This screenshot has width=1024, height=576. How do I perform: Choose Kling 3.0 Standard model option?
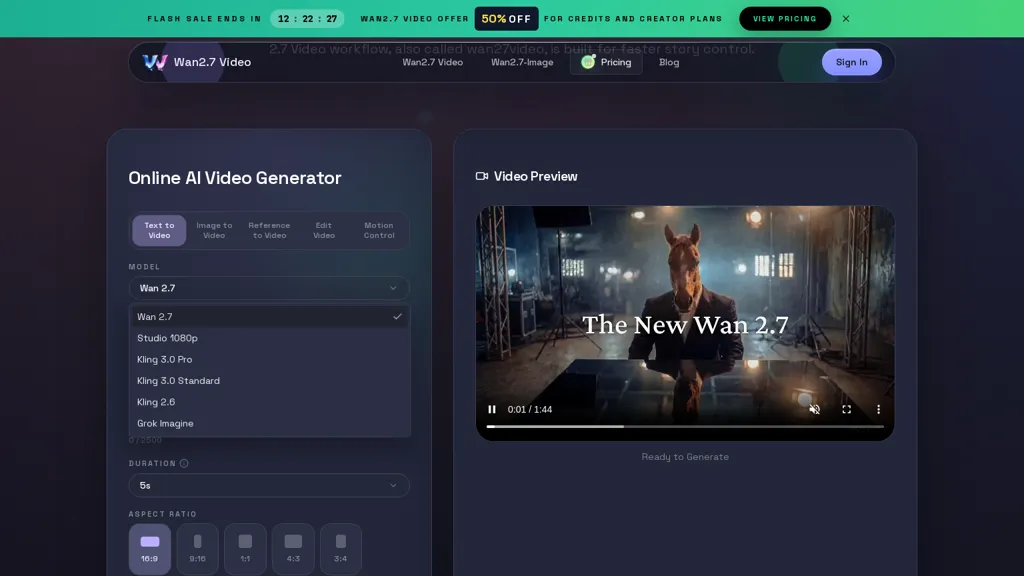tap(269, 381)
